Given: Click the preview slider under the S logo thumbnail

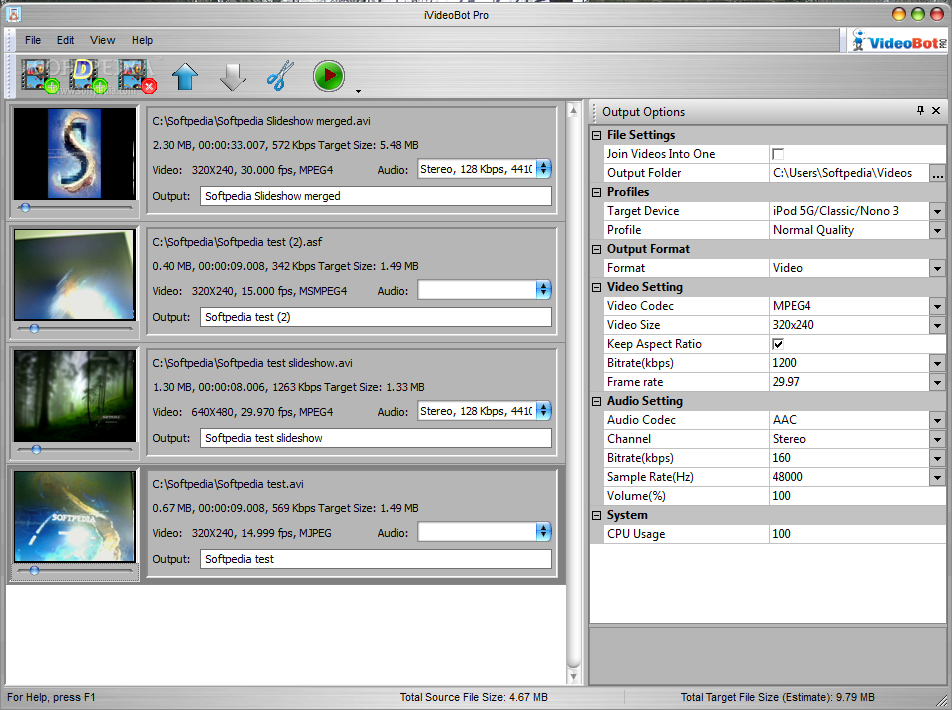Looking at the screenshot, I should pyautogui.click(x=75, y=208).
